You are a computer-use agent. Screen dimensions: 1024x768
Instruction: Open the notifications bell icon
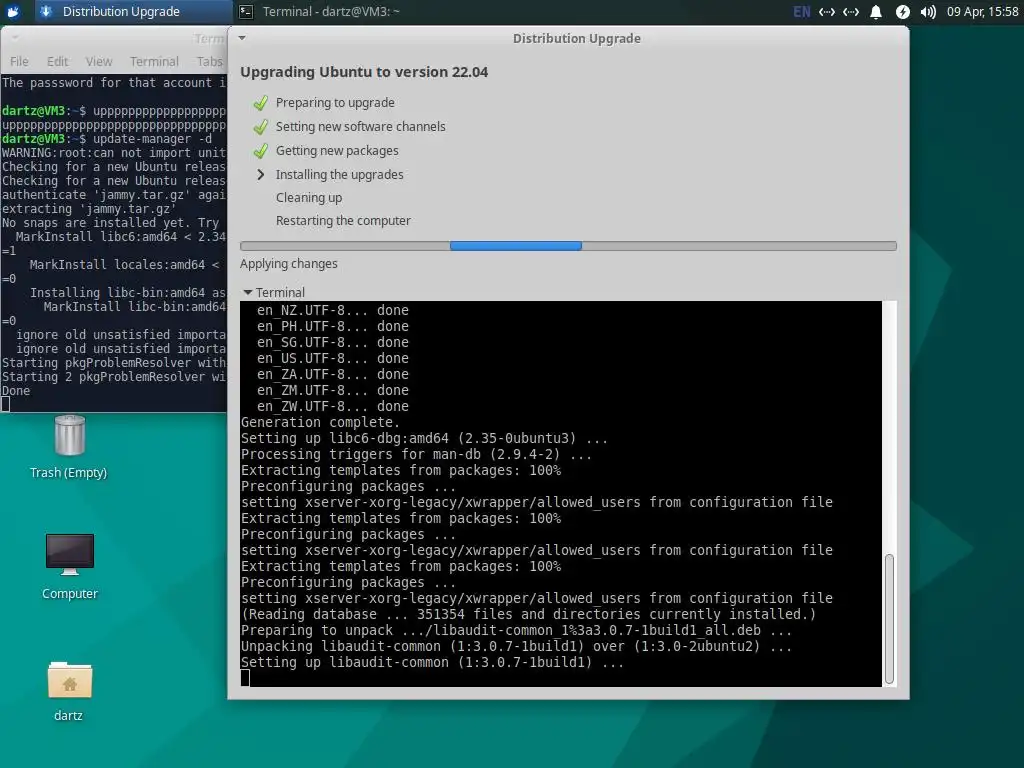click(x=876, y=12)
